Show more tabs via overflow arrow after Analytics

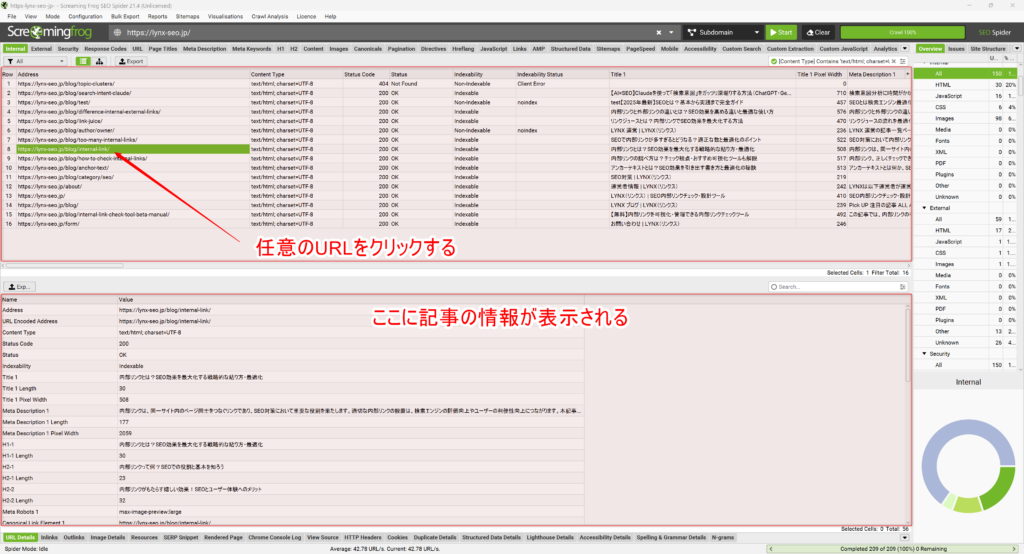pos(904,48)
